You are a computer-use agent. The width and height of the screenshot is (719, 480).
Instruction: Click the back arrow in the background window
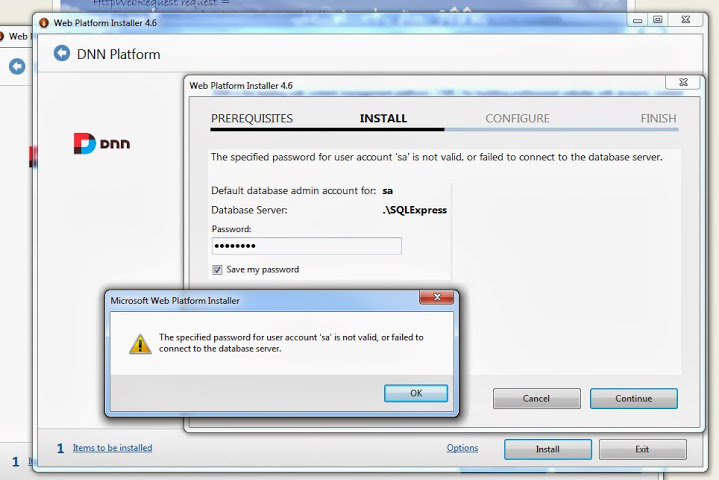pos(17,66)
